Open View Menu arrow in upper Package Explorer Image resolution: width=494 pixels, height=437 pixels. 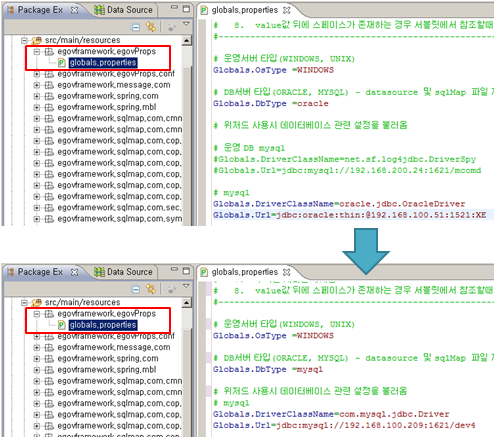click(x=186, y=24)
